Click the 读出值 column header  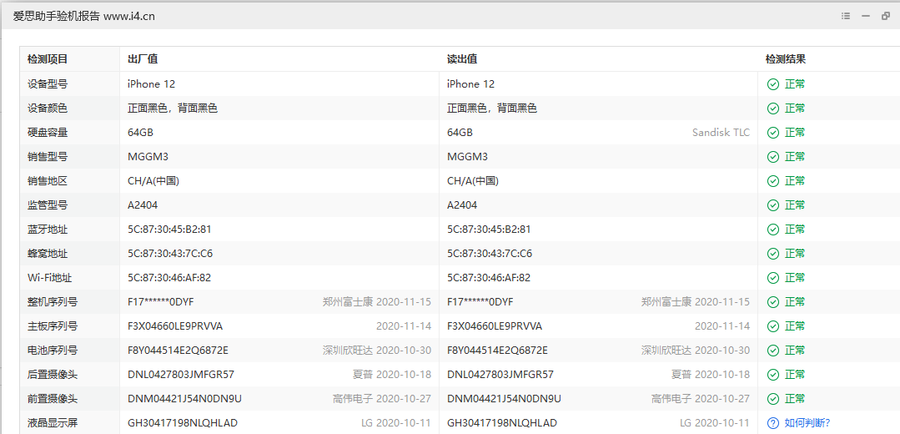click(461, 59)
